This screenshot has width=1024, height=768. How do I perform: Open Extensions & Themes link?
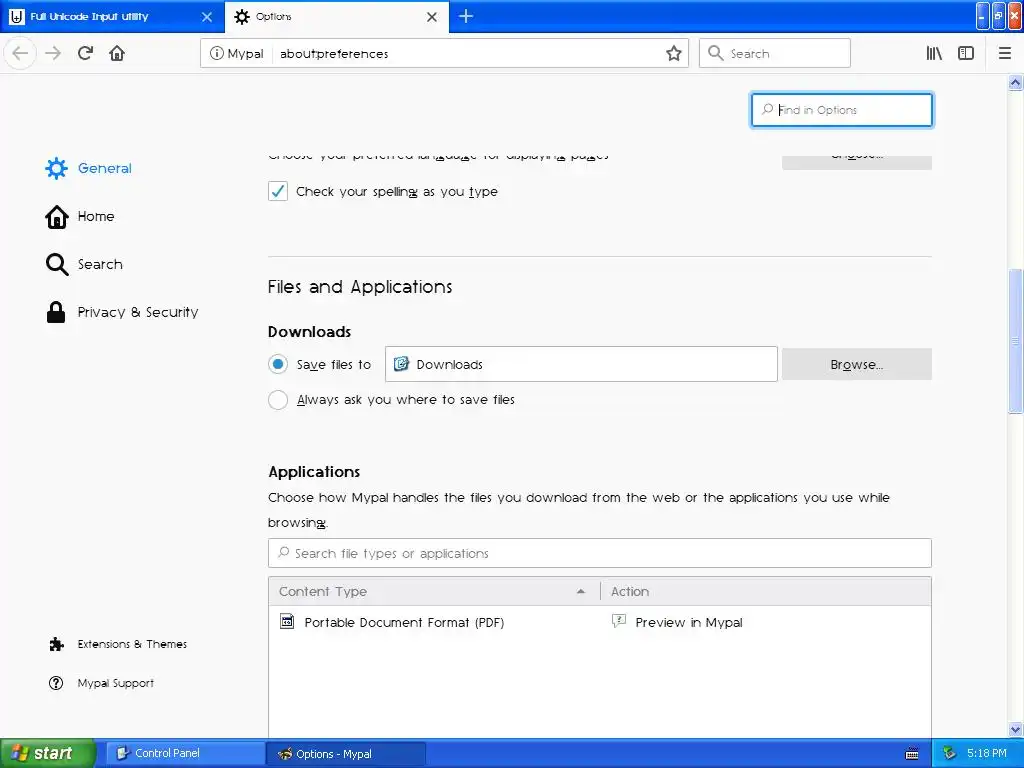[118, 644]
